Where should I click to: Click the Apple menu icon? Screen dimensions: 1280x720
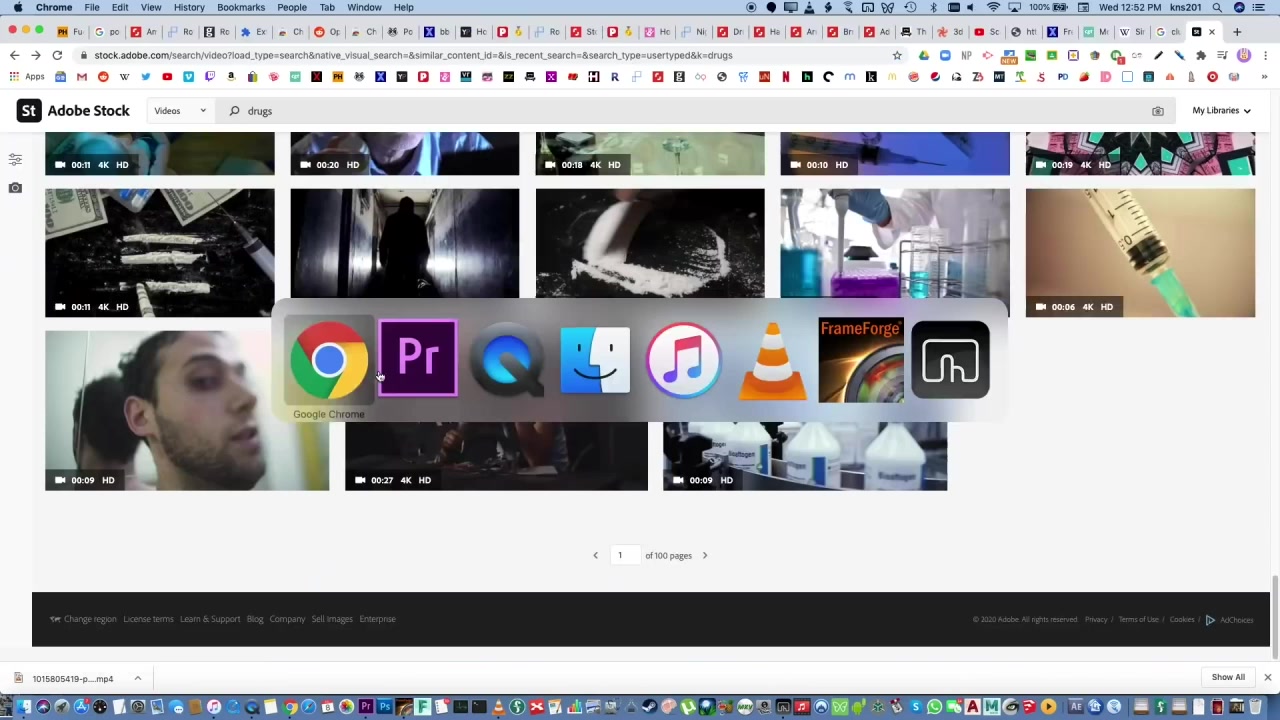(x=18, y=8)
